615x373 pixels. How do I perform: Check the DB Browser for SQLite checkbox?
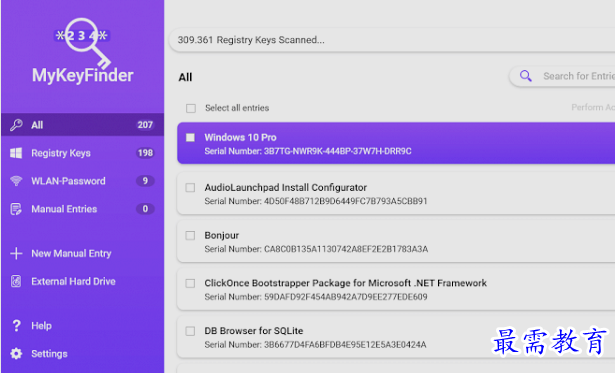pyautogui.click(x=190, y=331)
